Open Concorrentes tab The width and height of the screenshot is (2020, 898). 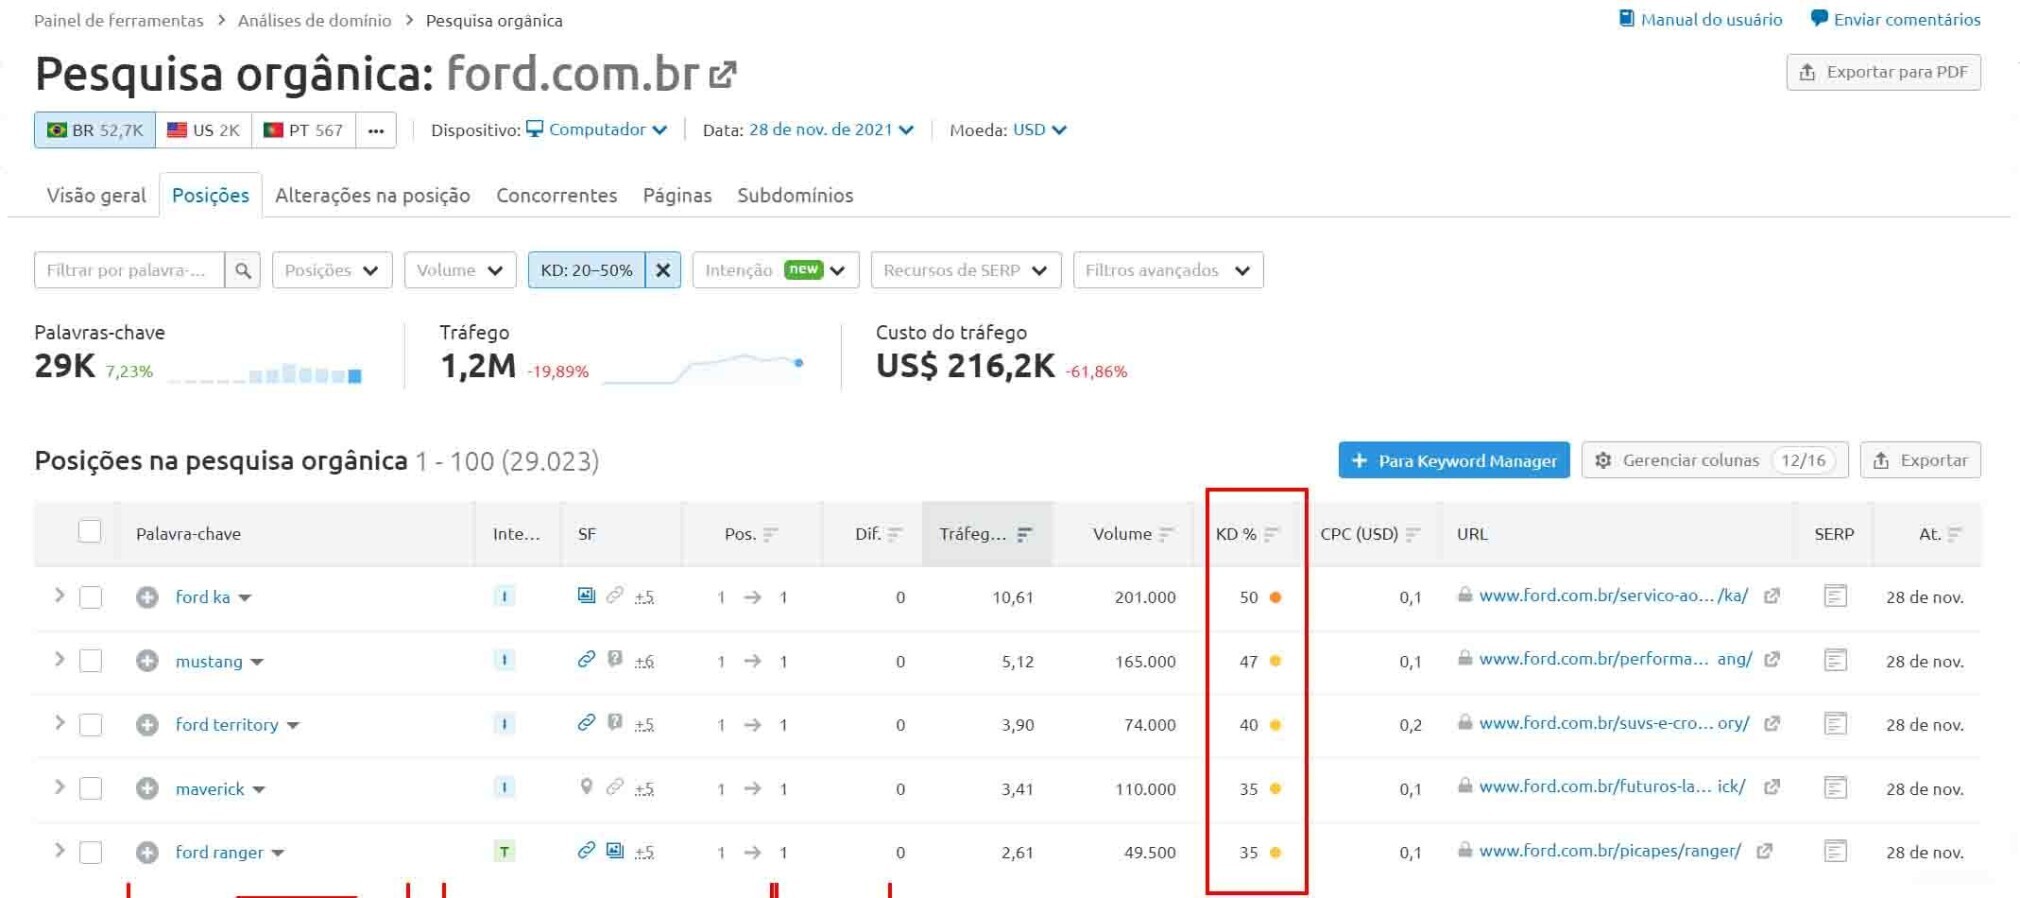(556, 195)
